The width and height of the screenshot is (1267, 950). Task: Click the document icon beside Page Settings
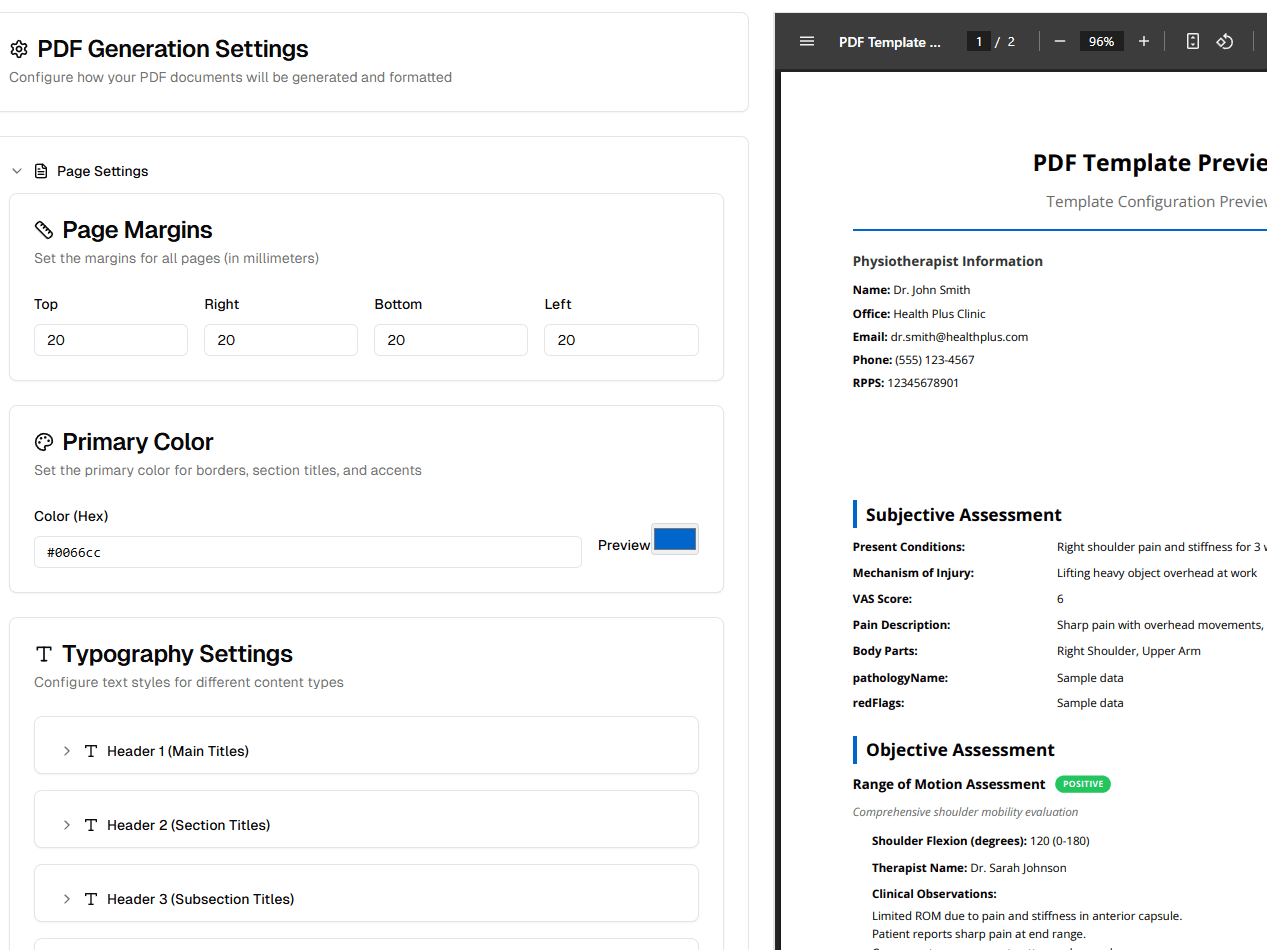40,170
